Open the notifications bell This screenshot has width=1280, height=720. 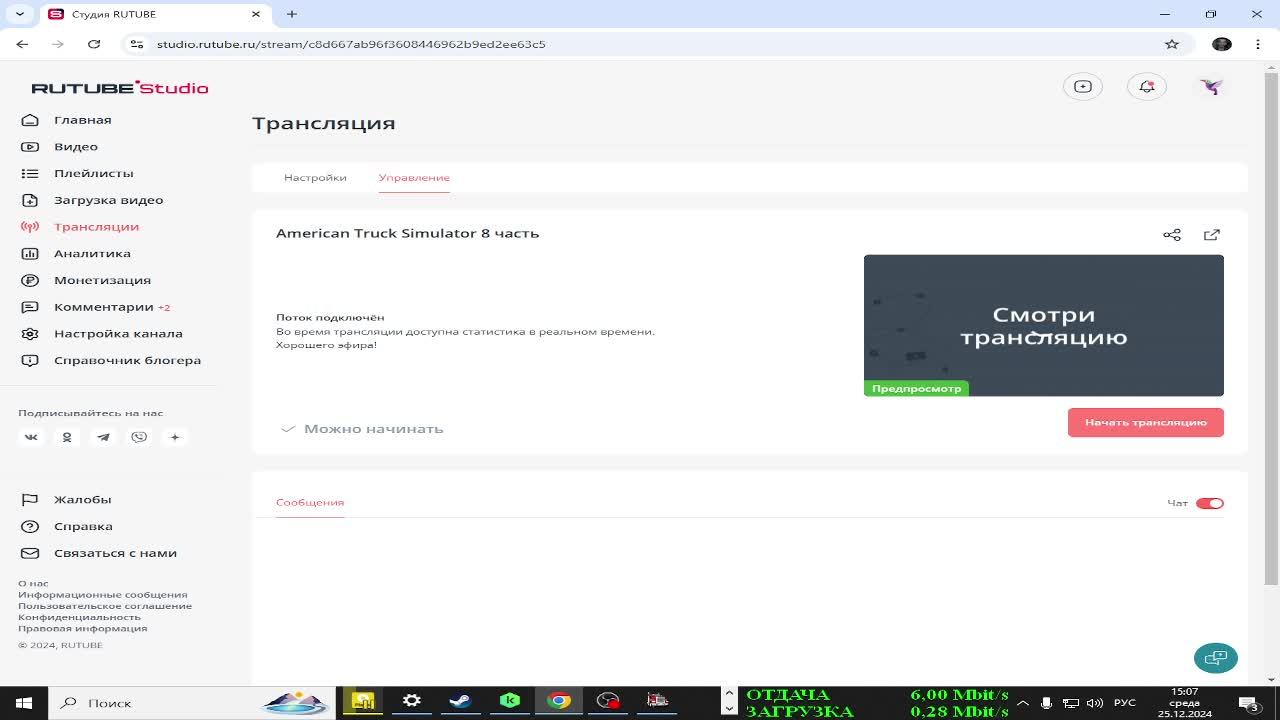(x=1147, y=87)
